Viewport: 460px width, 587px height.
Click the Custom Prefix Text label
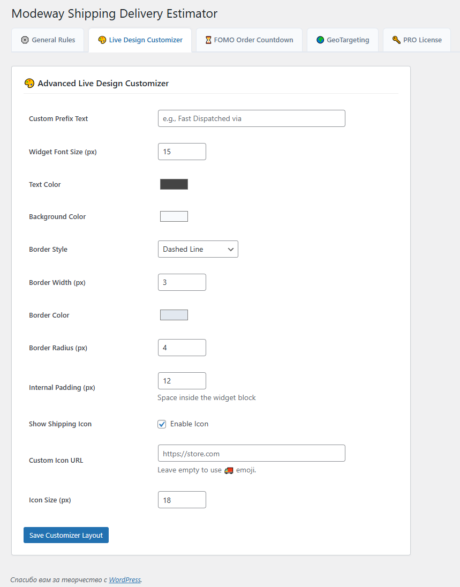[x=58, y=119]
